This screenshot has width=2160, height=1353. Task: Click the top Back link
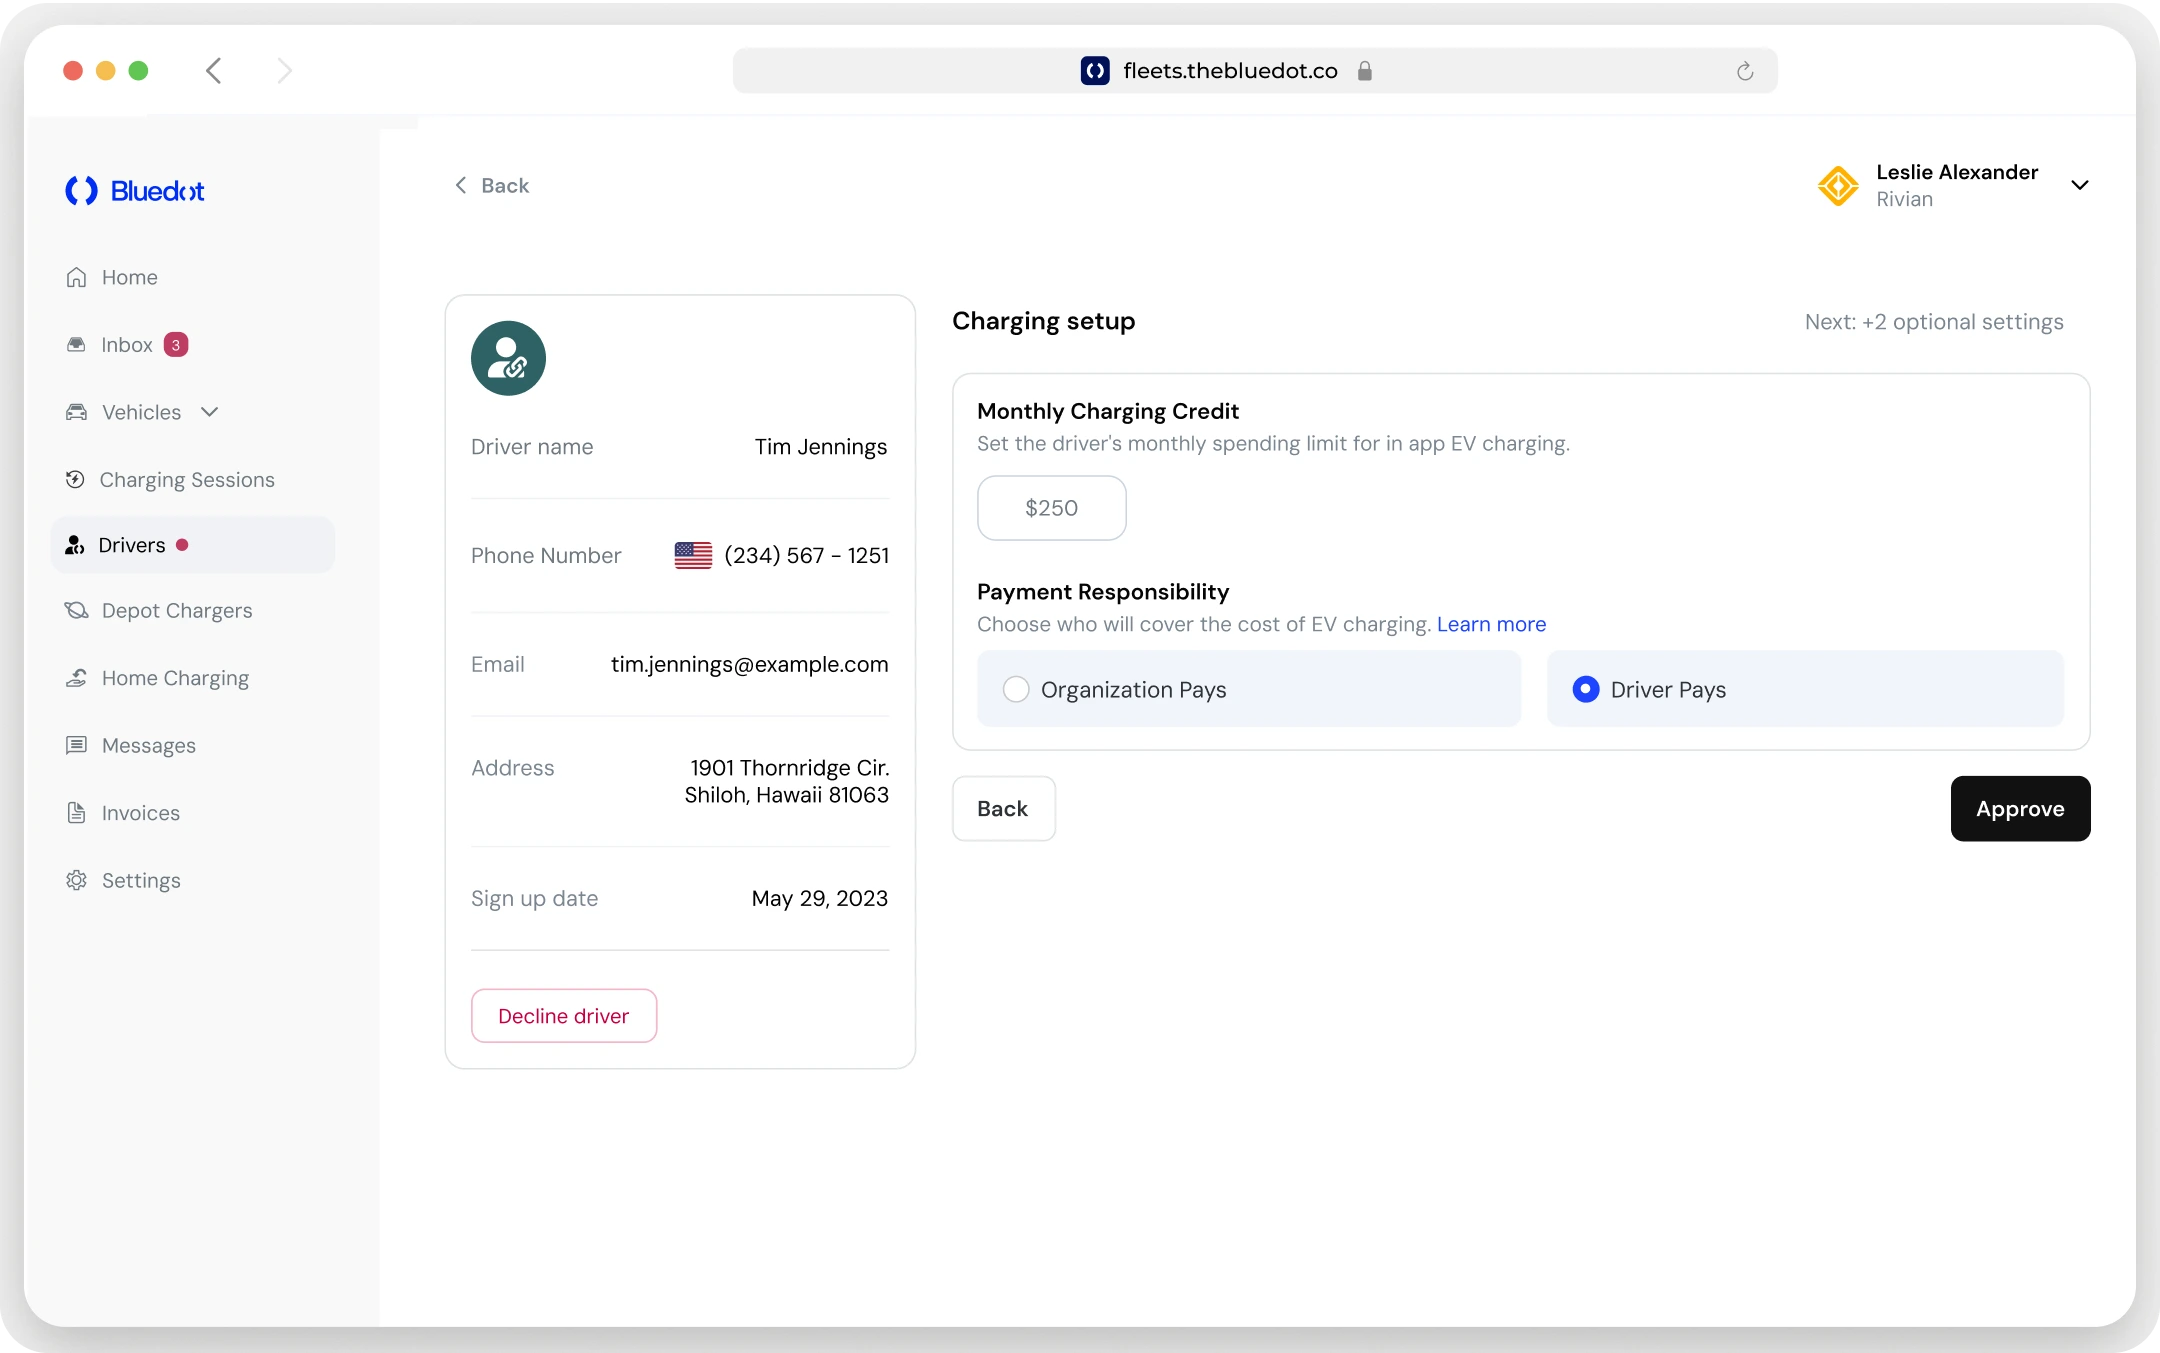pos(492,185)
